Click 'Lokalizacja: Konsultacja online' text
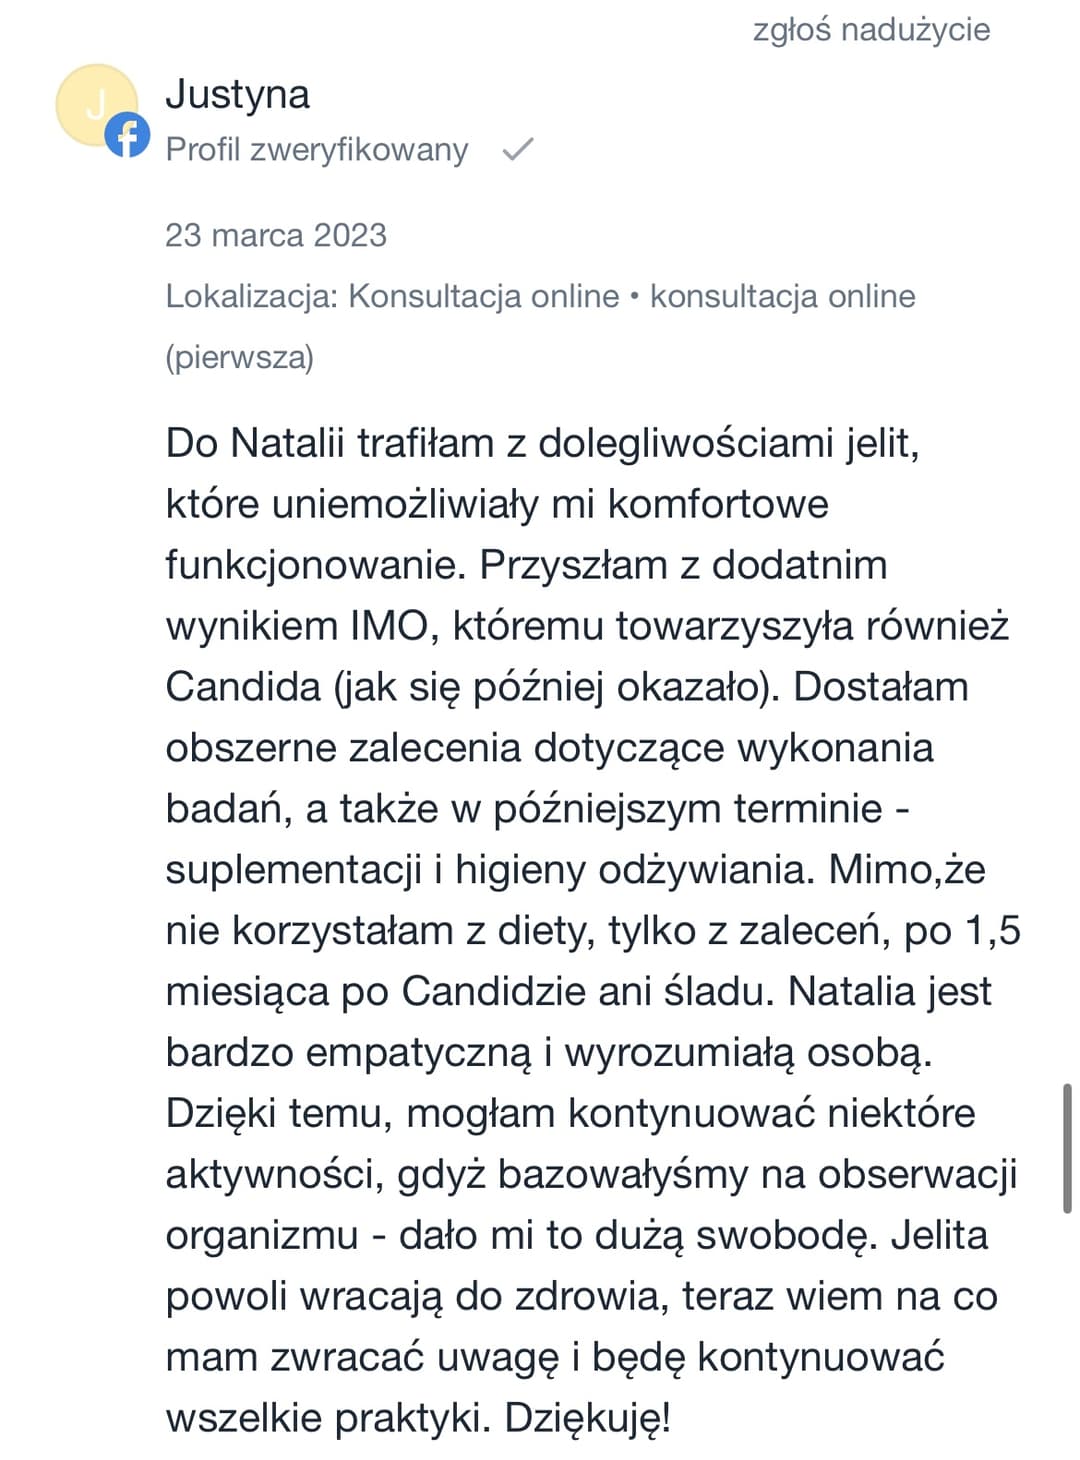 392,296
